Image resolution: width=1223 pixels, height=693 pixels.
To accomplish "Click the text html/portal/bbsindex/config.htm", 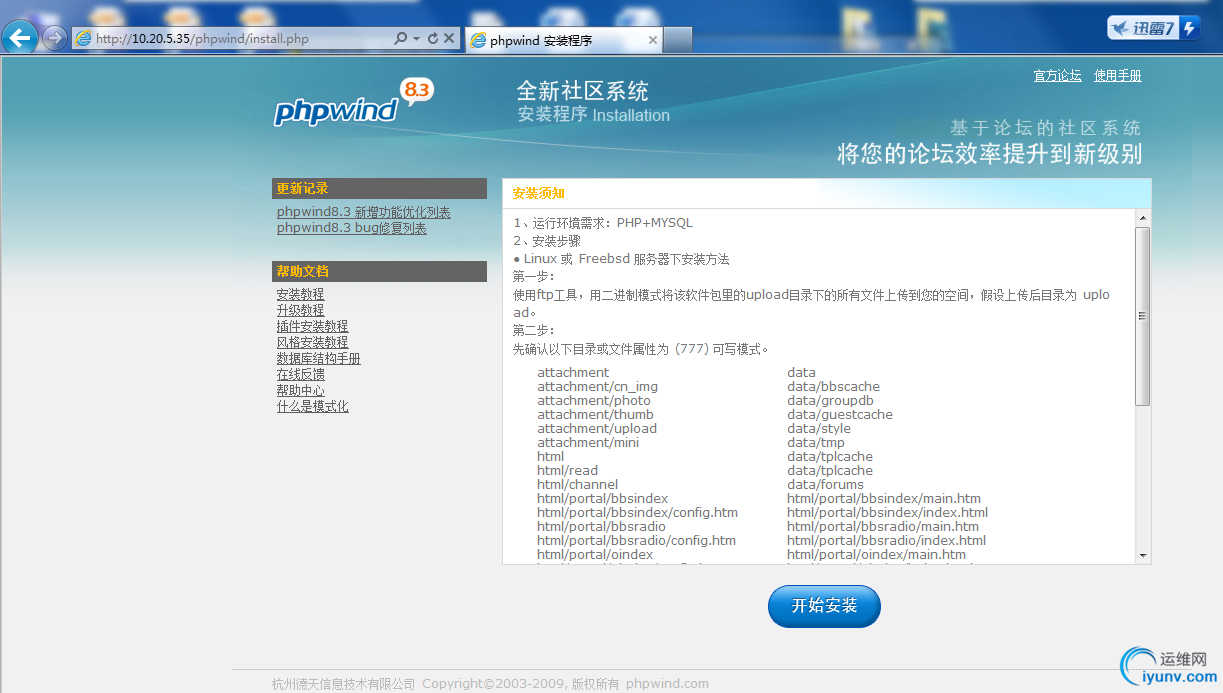I will (637, 512).
